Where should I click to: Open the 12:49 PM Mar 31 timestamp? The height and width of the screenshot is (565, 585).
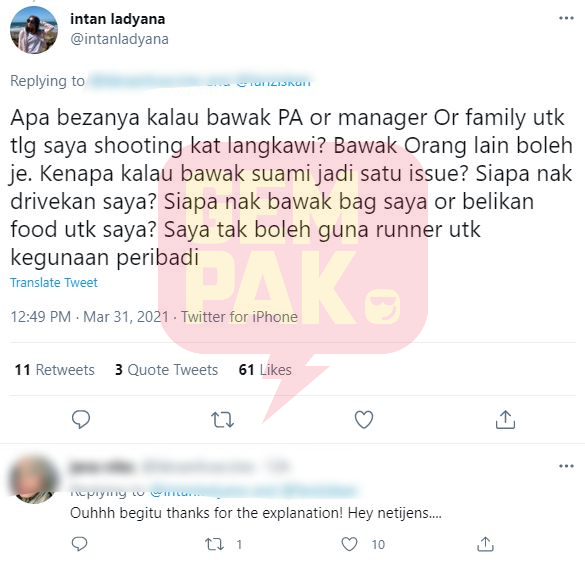[90, 317]
